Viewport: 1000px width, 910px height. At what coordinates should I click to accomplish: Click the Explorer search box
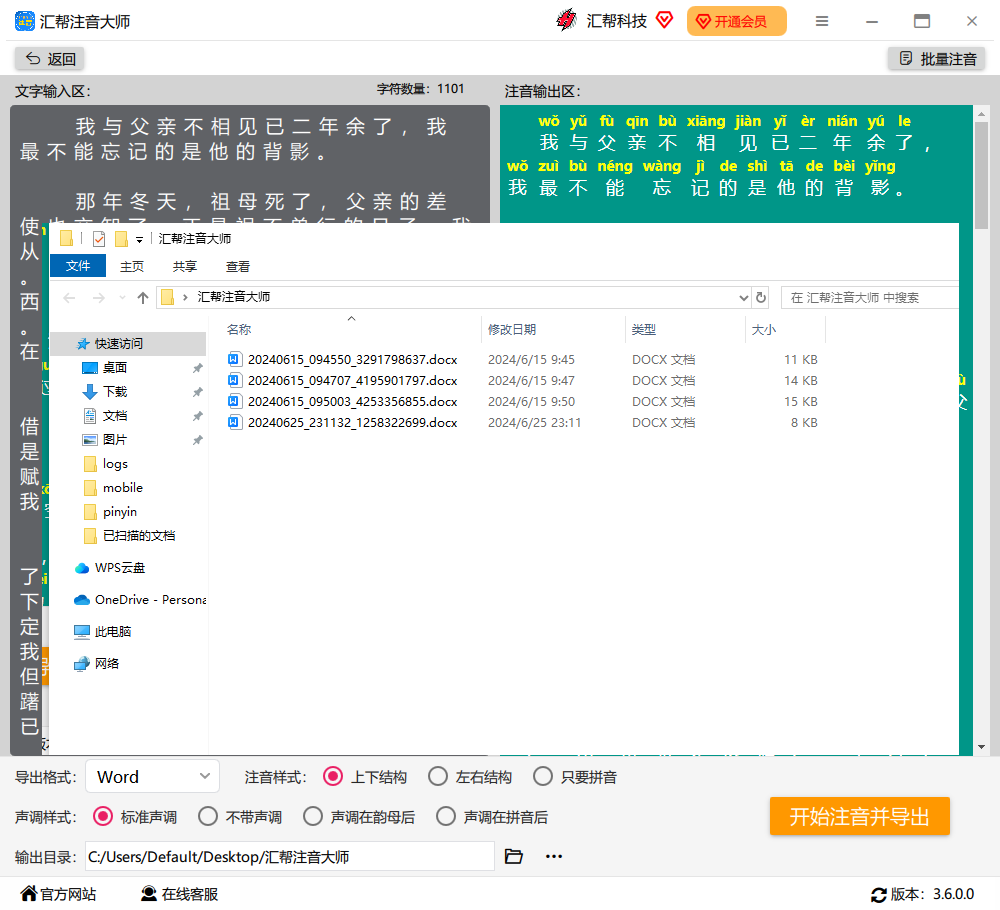(871, 298)
